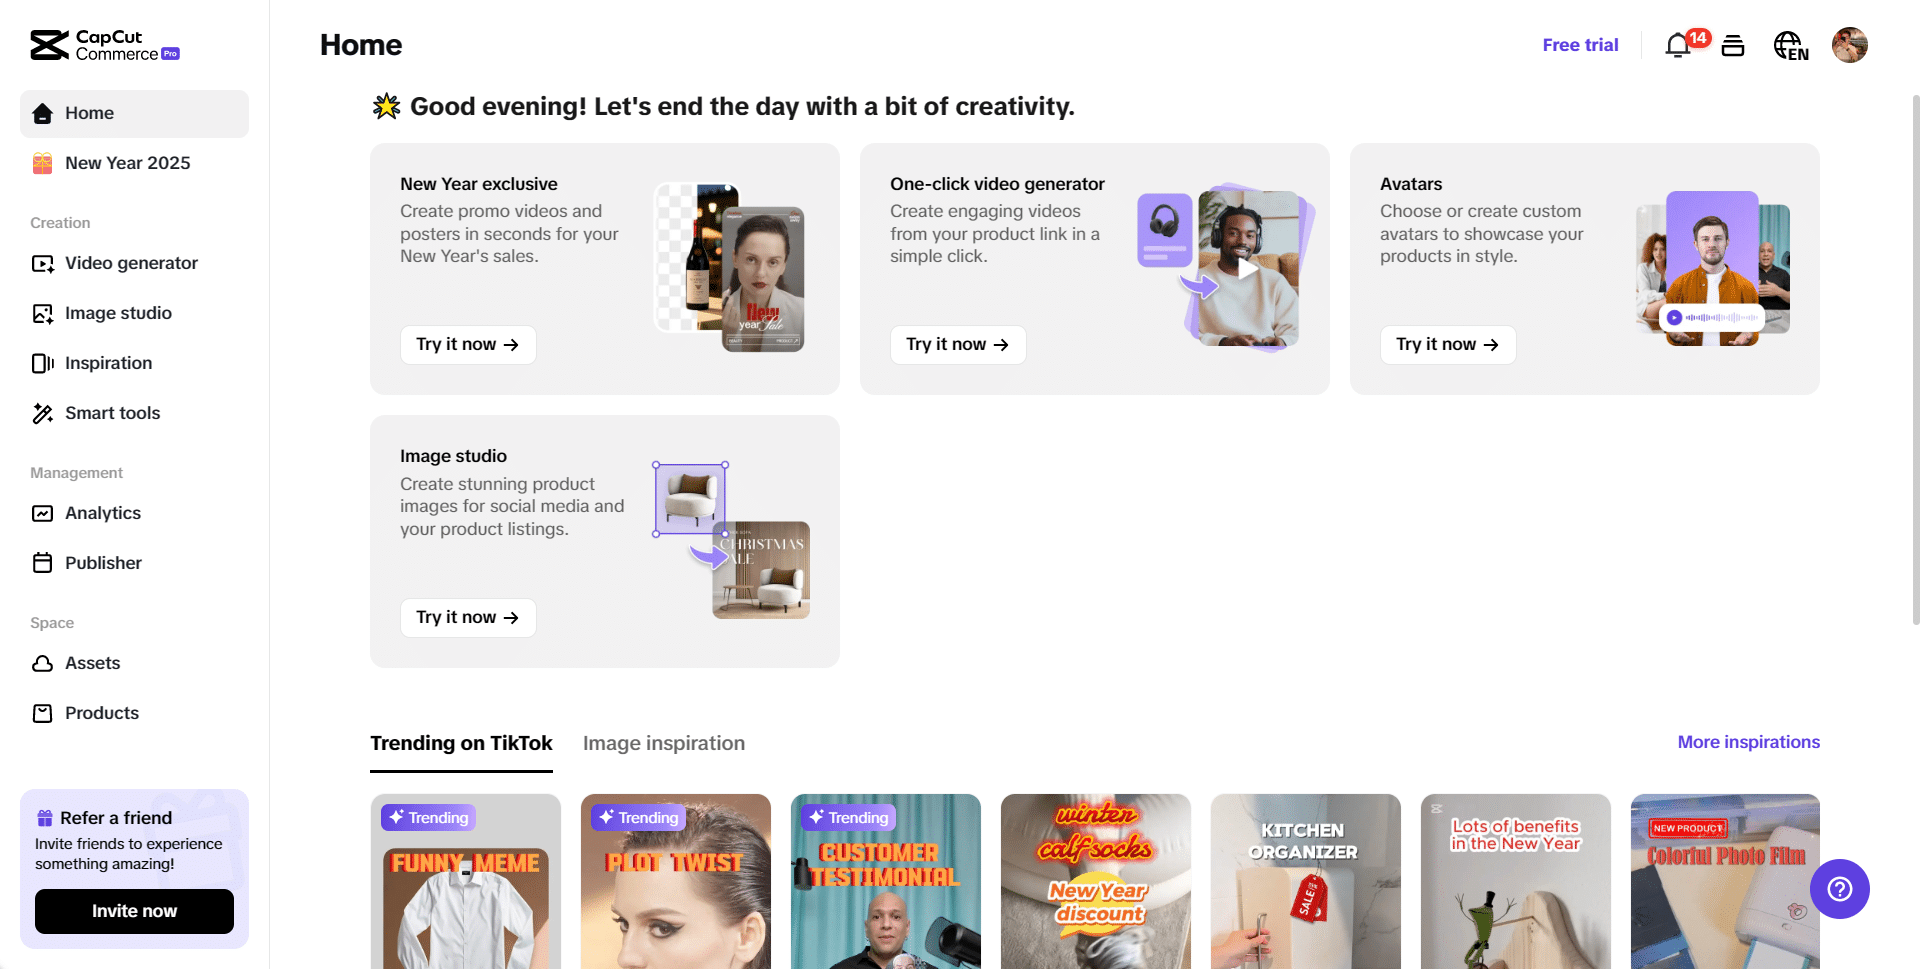1920x969 pixels.
Task: Open the More inspirations link
Action: [x=1749, y=742]
